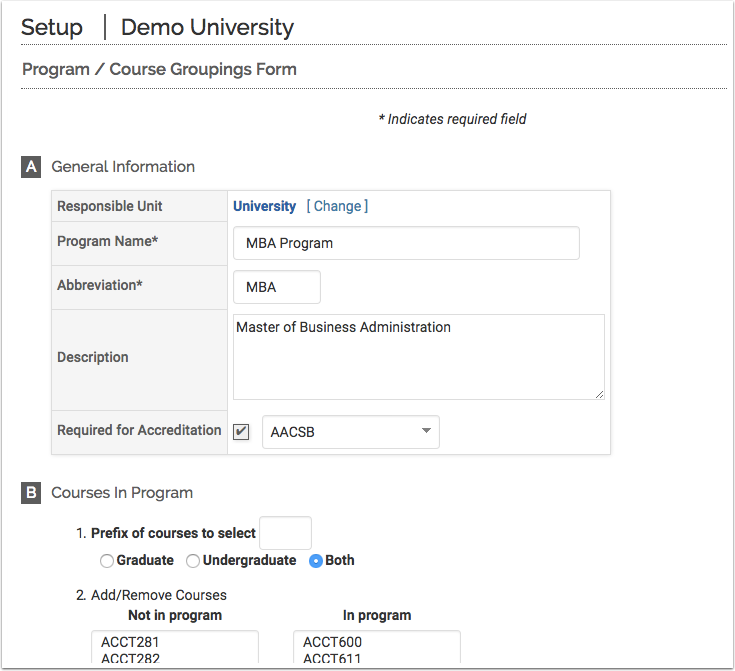Select the Both radio button
The width and height of the screenshot is (735, 671).
point(316,561)
